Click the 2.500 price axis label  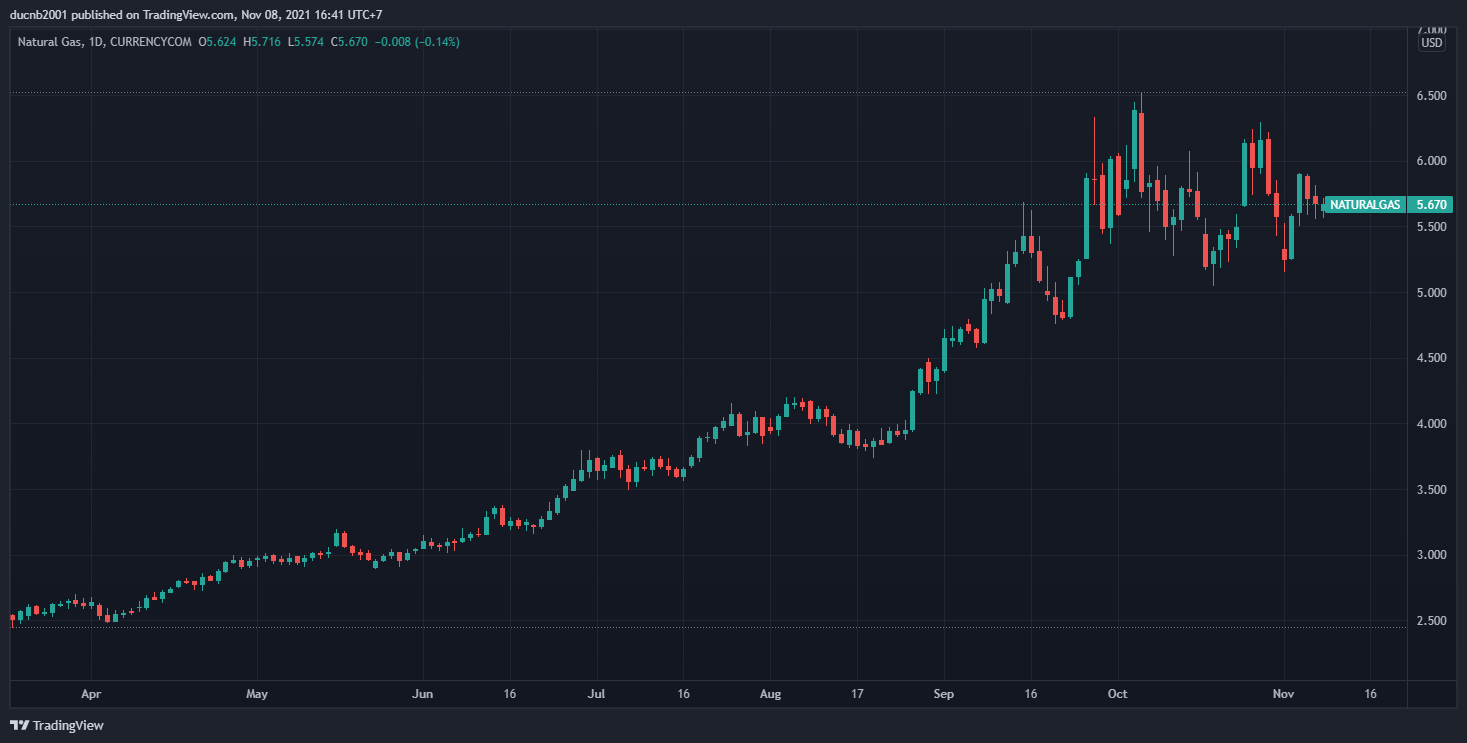pos(1434,621)
